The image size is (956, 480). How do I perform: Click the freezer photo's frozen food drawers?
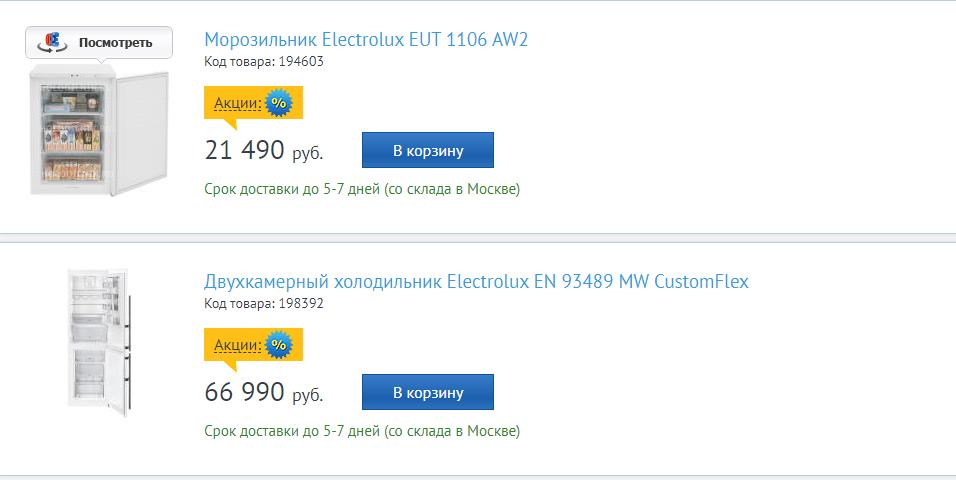[x=72, y=135]
